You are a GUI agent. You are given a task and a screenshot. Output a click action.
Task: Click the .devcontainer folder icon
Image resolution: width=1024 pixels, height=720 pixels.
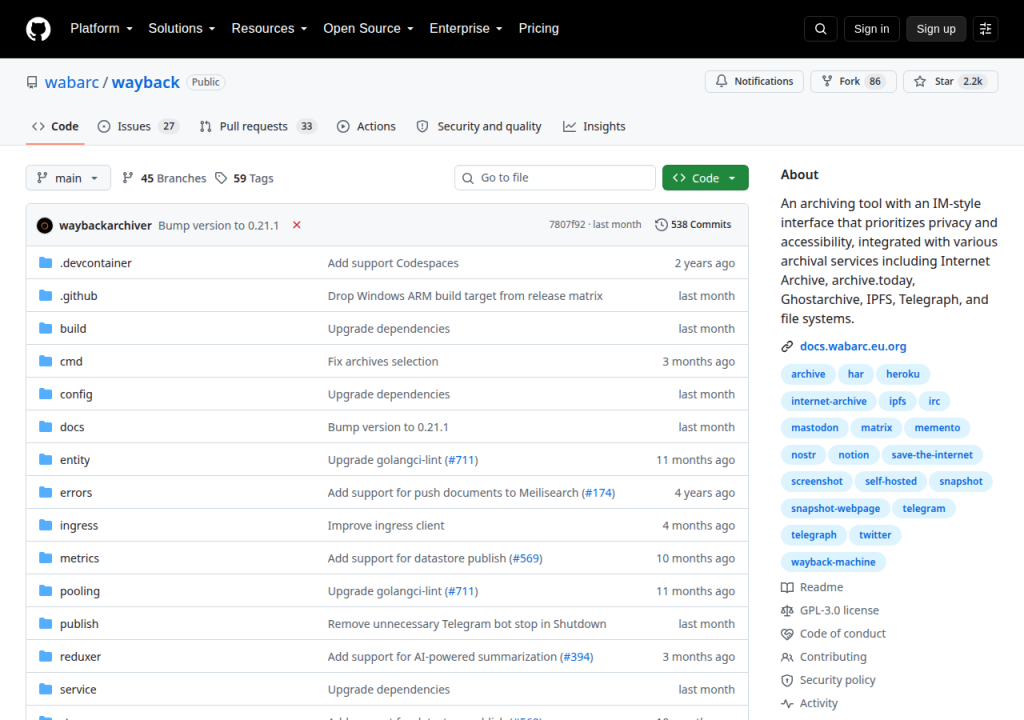(x=45, y=263)
